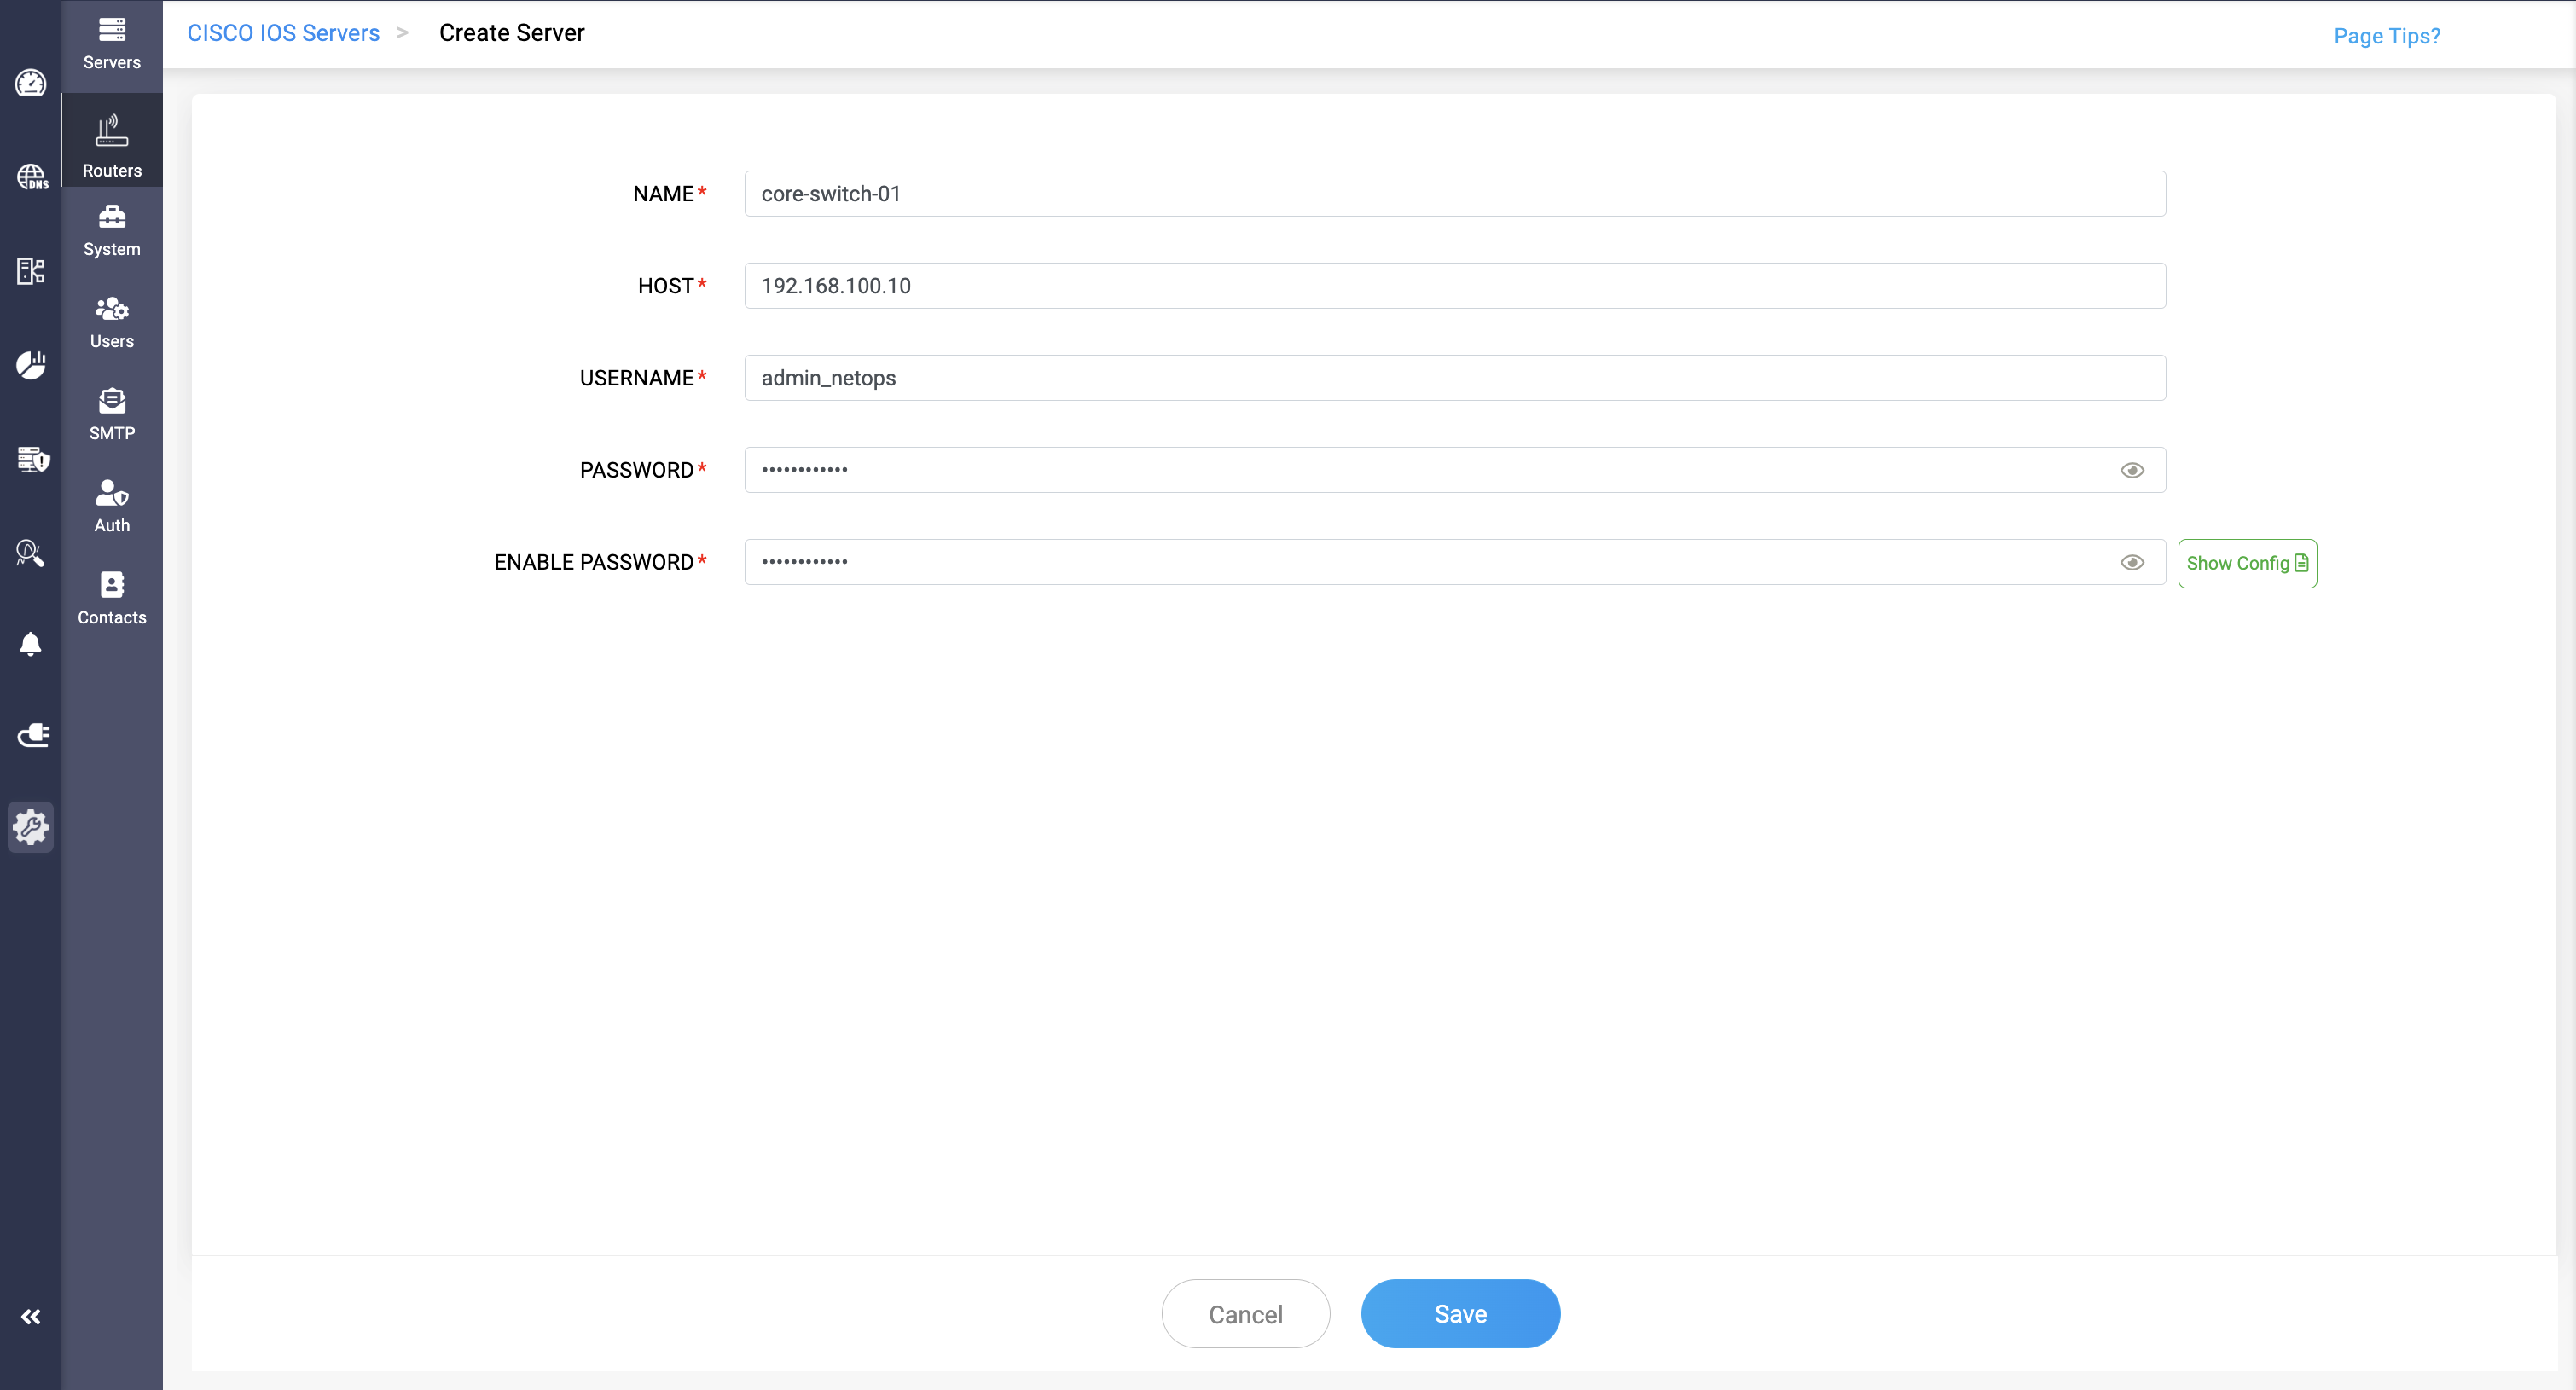Open the settings gear-and-wrench icon
Screen dimensions: 2576x1390
31,827
